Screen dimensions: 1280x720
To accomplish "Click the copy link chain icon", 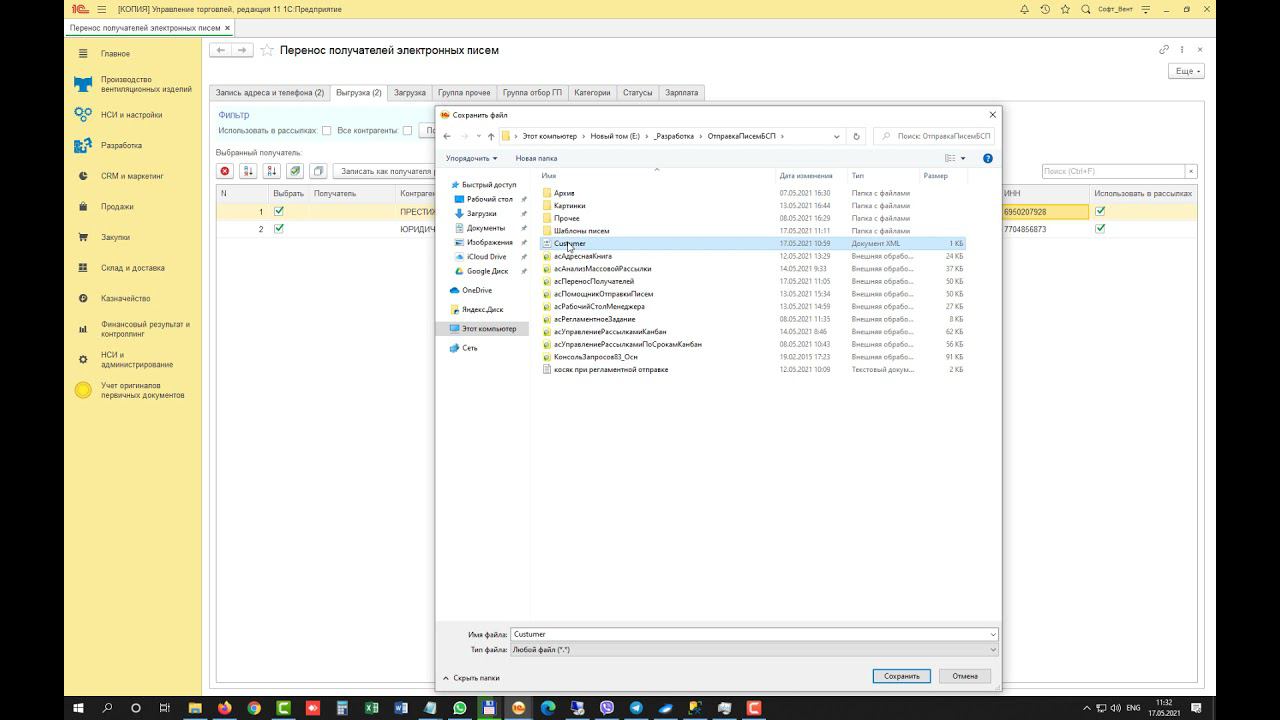I will tap(1164, 50).
